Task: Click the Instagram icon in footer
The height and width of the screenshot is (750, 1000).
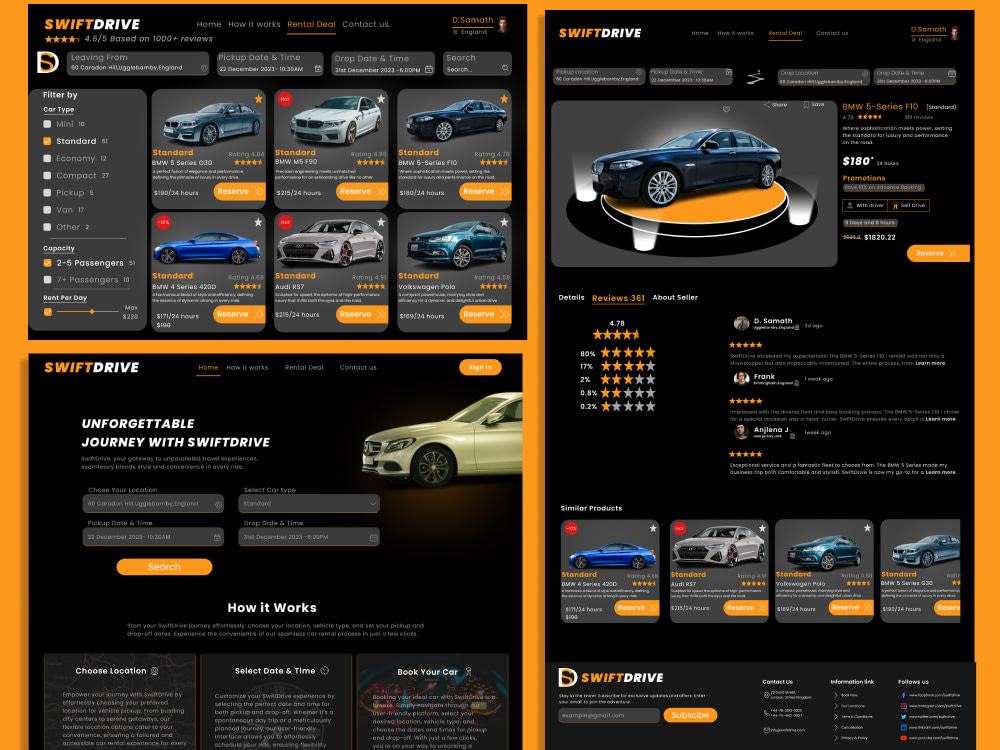Action: pyautogui.click(x=903, y=706)
